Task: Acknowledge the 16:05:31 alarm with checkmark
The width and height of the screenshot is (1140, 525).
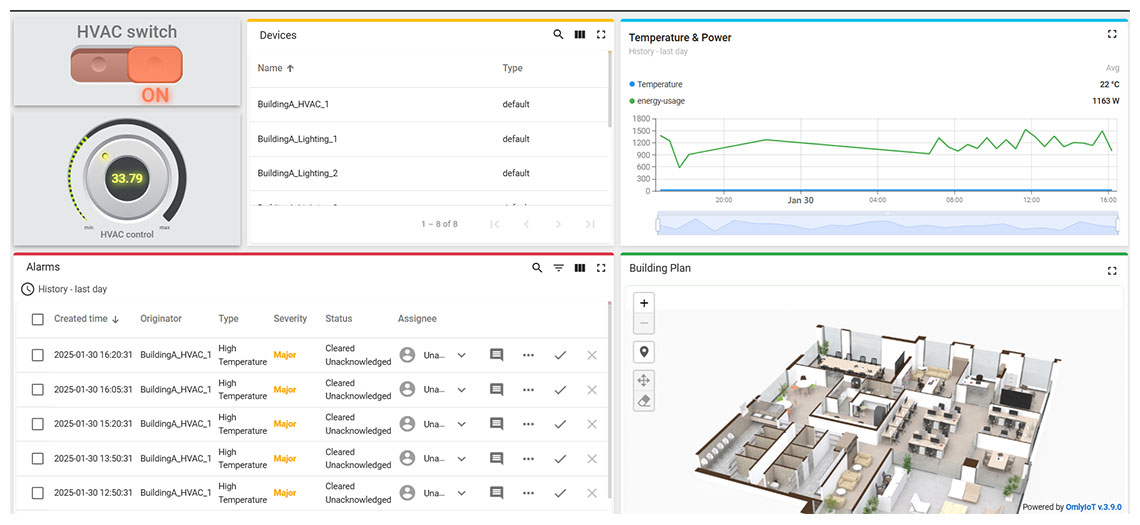Action: click(x=560, y=390)
